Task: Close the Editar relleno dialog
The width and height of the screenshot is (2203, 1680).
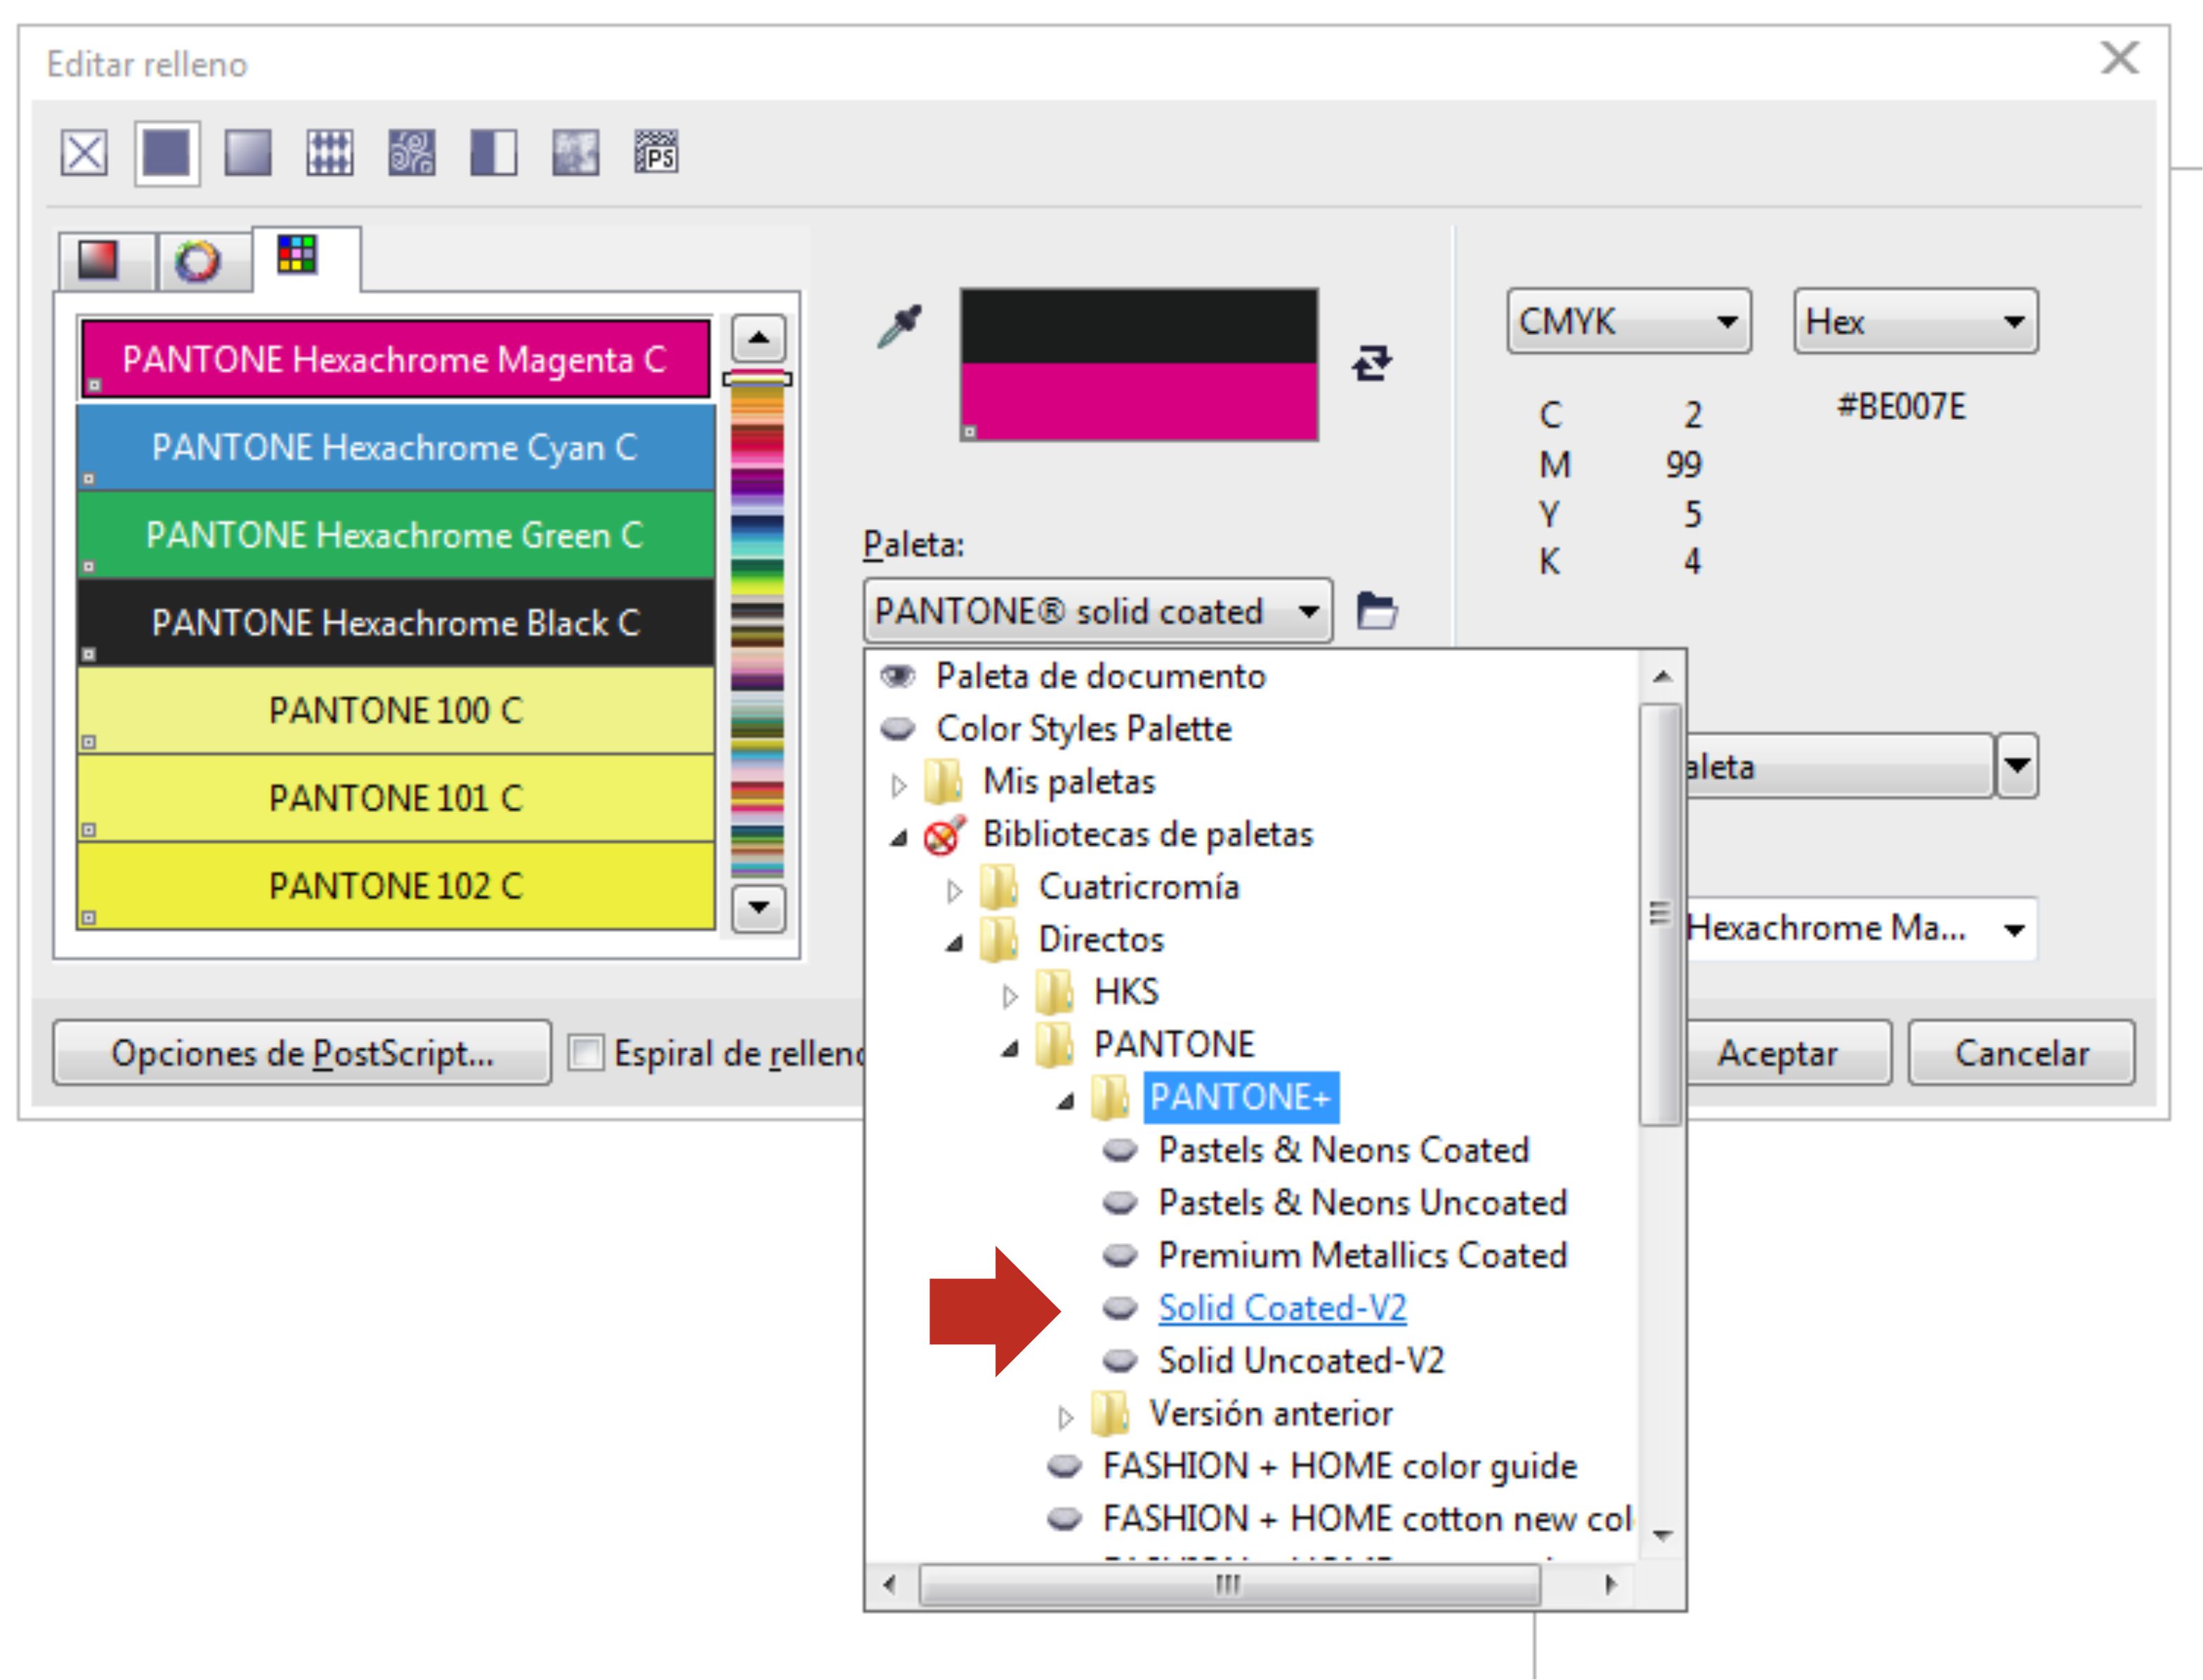Action: [x=2119, y=57]
